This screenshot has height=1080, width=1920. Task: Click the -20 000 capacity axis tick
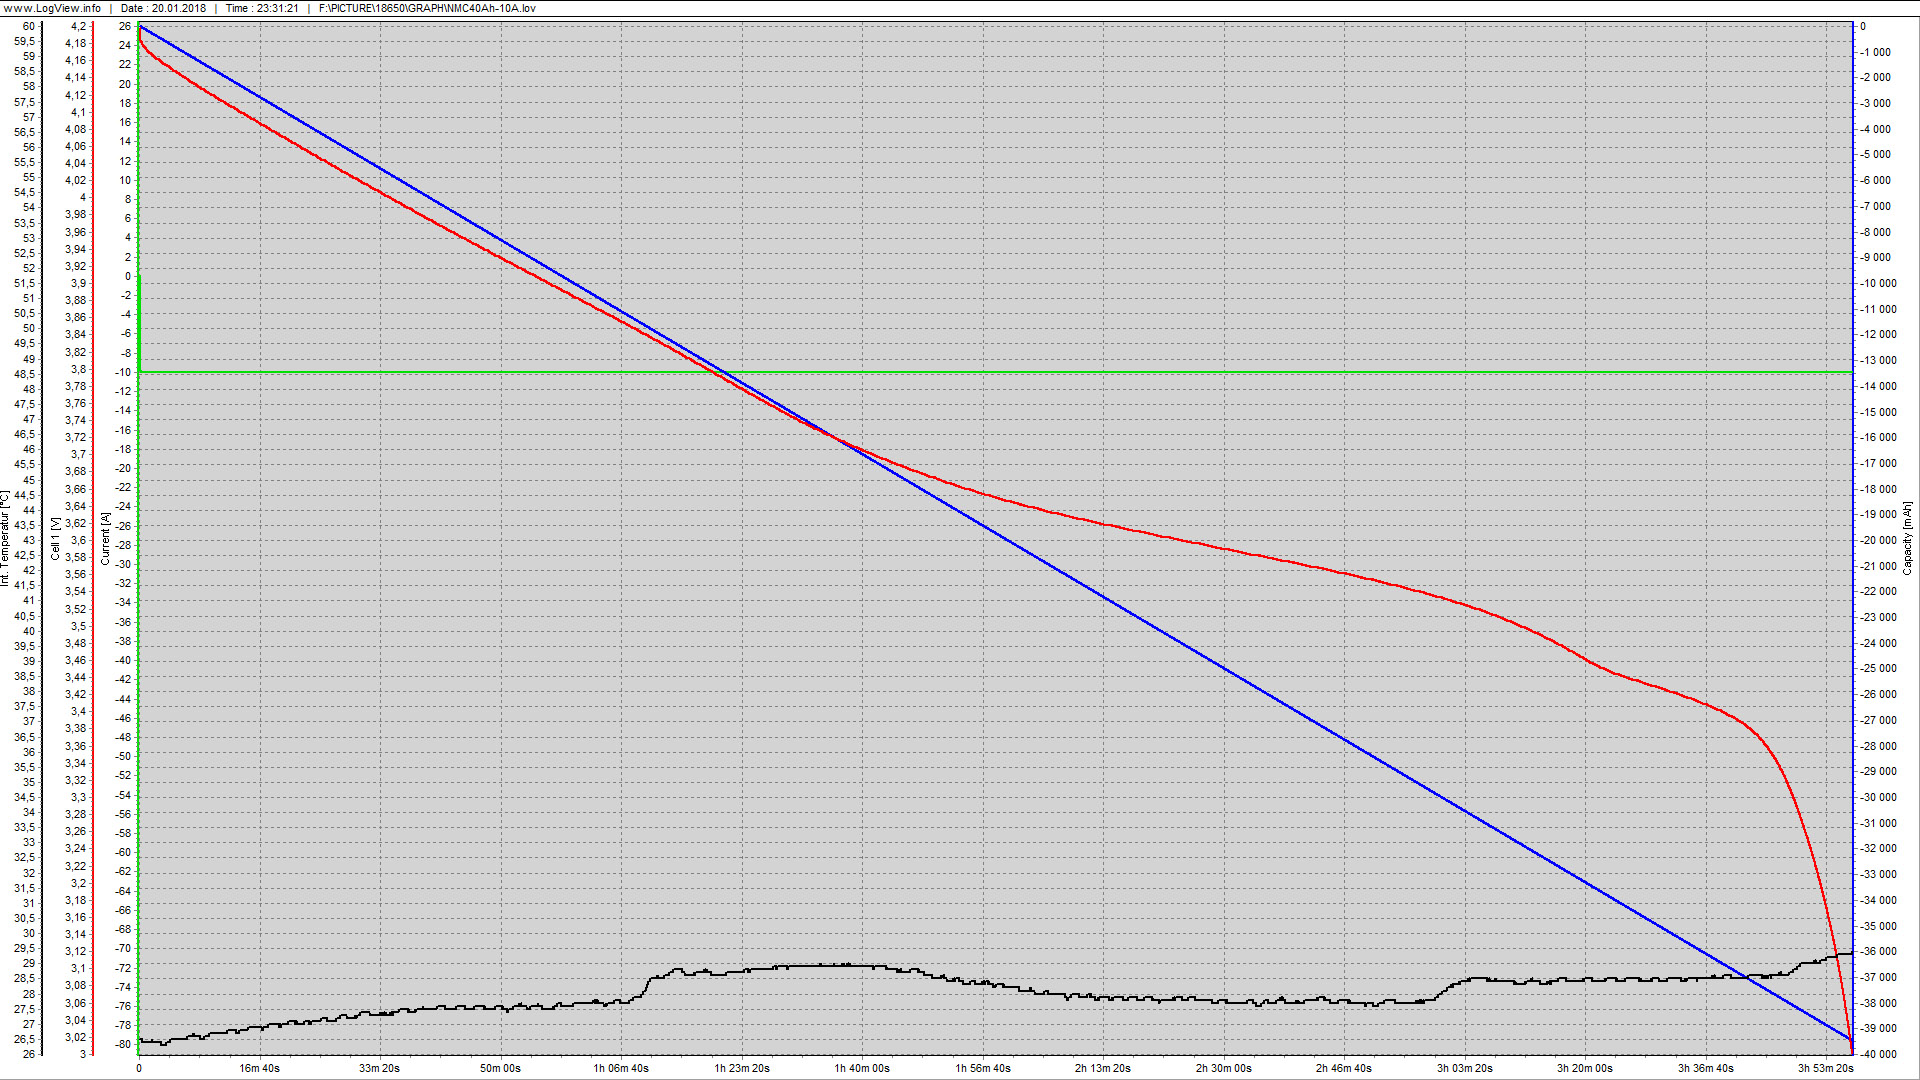1878,540
